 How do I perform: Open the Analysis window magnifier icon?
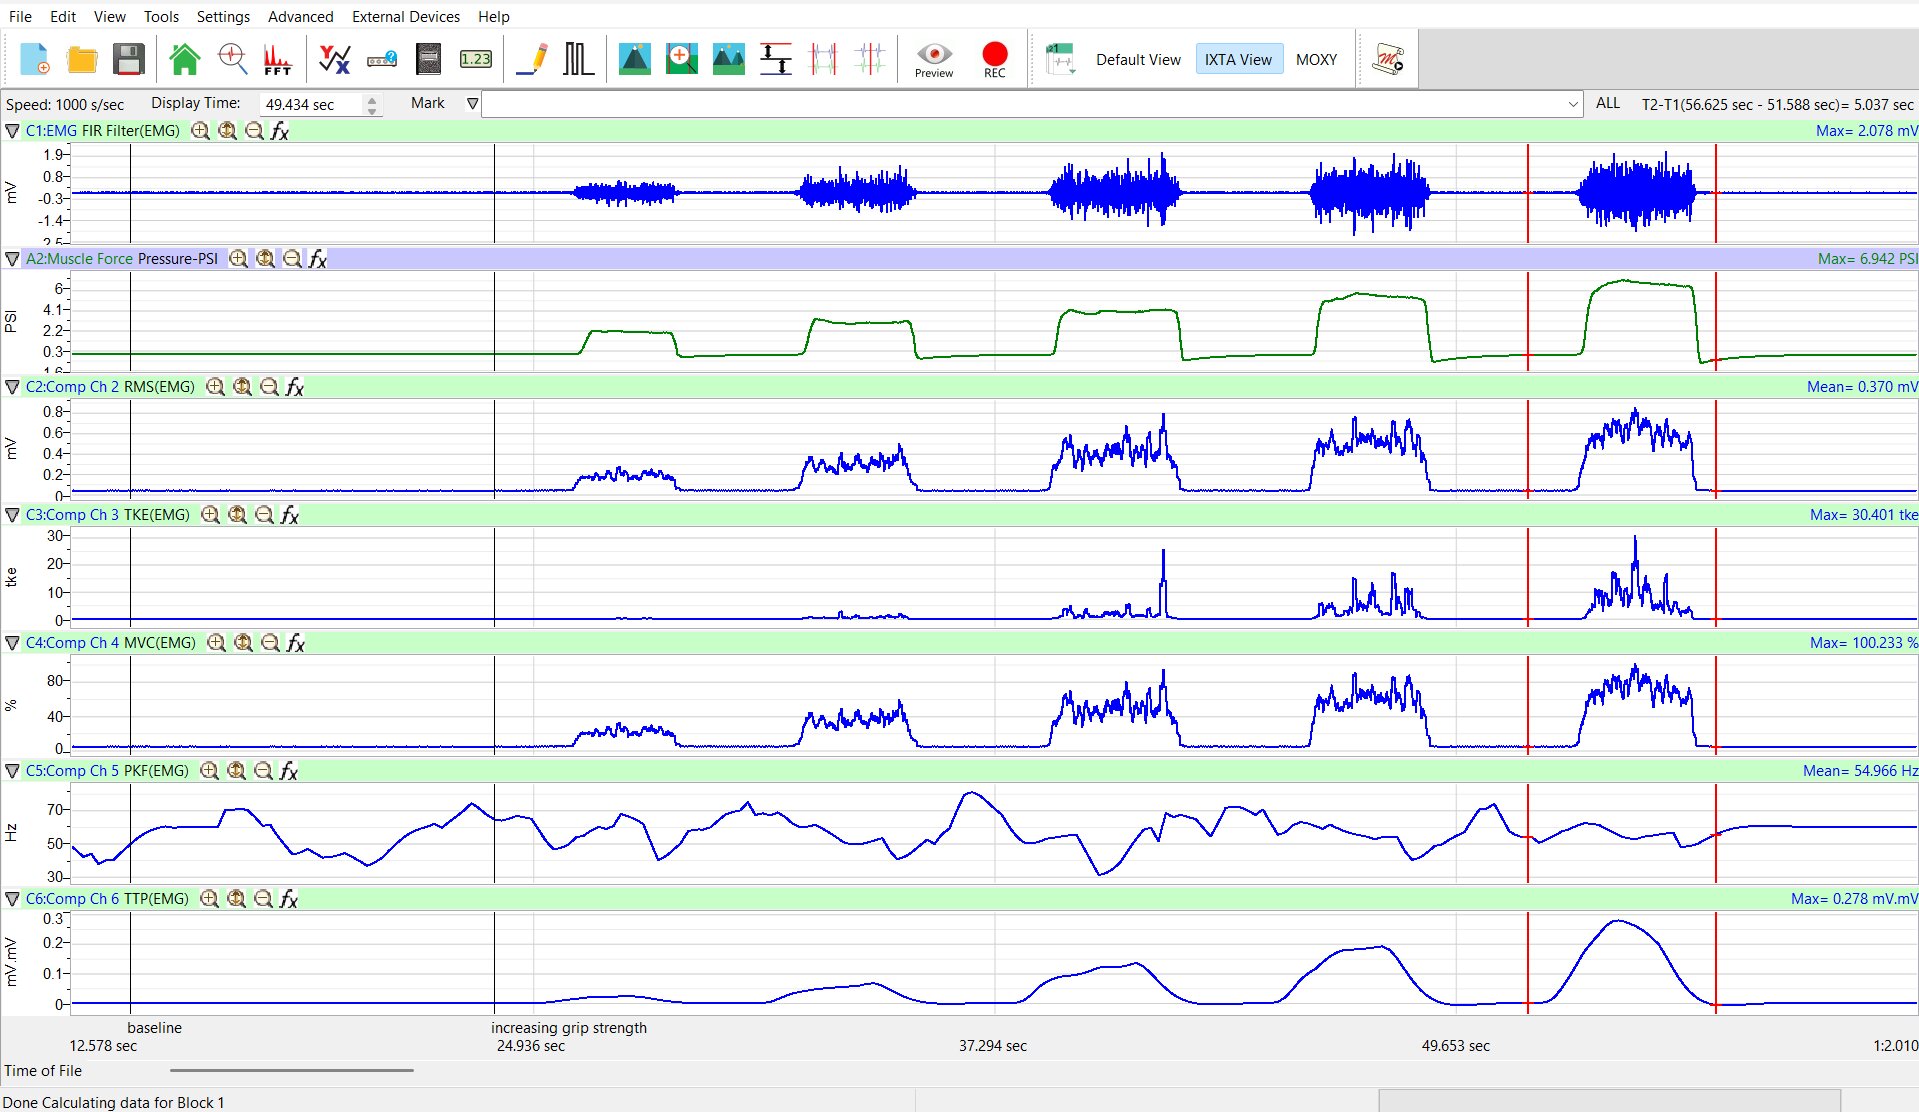pos(232,59)
